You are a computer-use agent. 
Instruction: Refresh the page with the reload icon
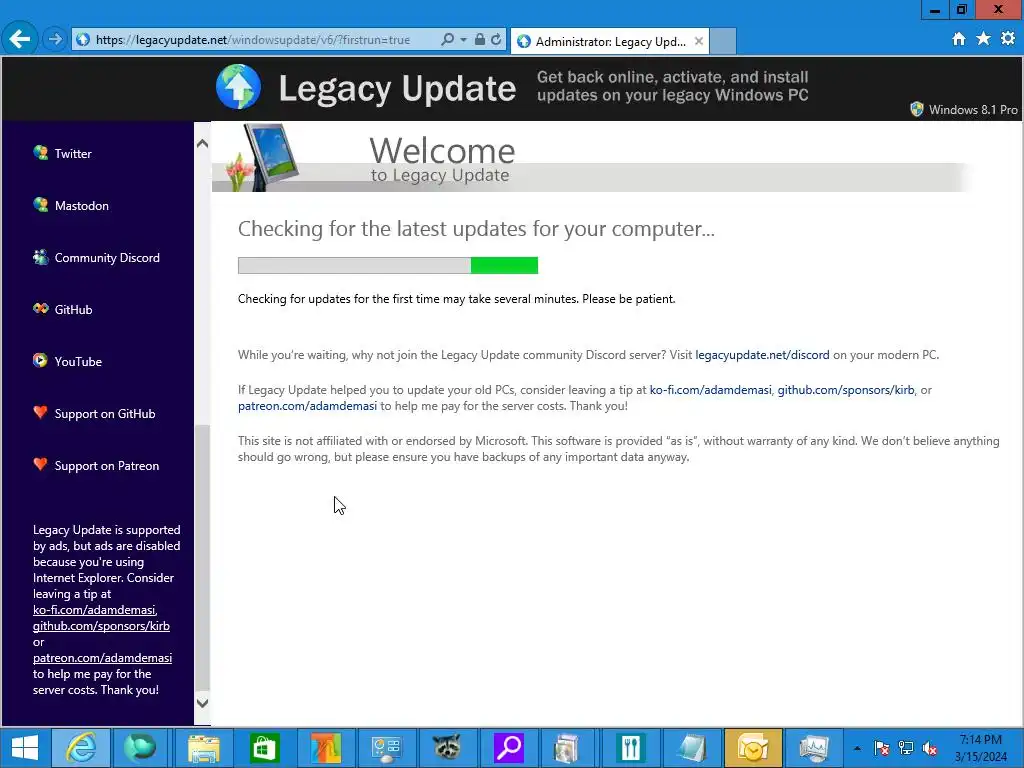pyautogui.click(x=496, y=39)
